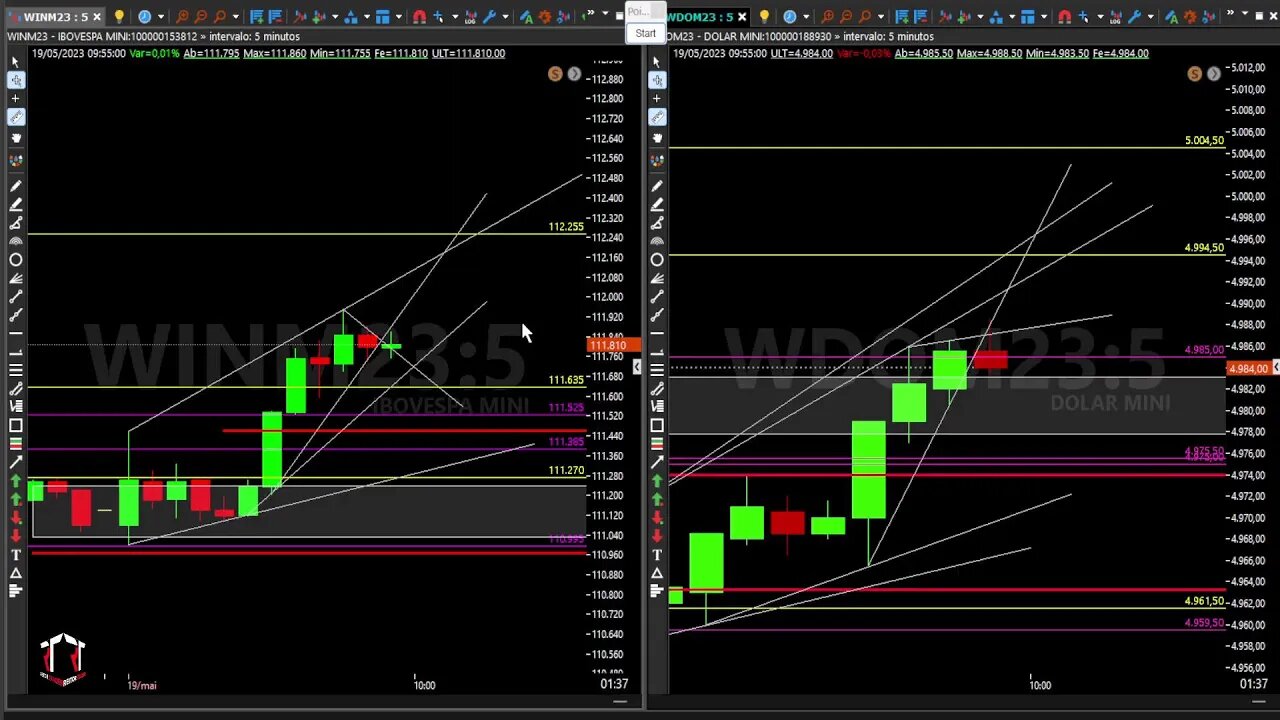Click the orange gear icon in WINM23 toolbar
1280x720 pixels.
point(545,17)
